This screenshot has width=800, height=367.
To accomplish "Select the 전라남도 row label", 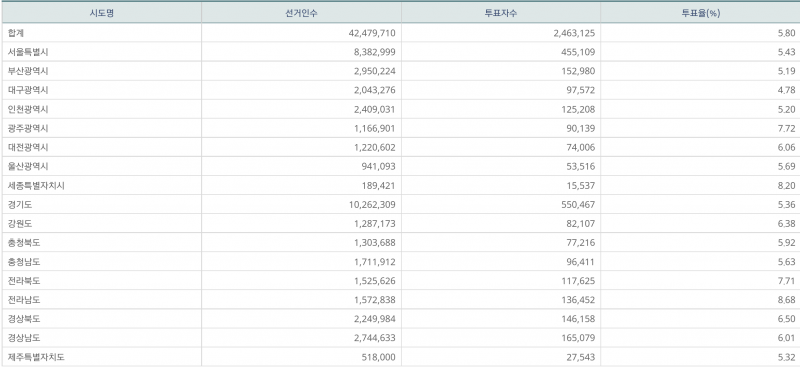I will point(24,300).
